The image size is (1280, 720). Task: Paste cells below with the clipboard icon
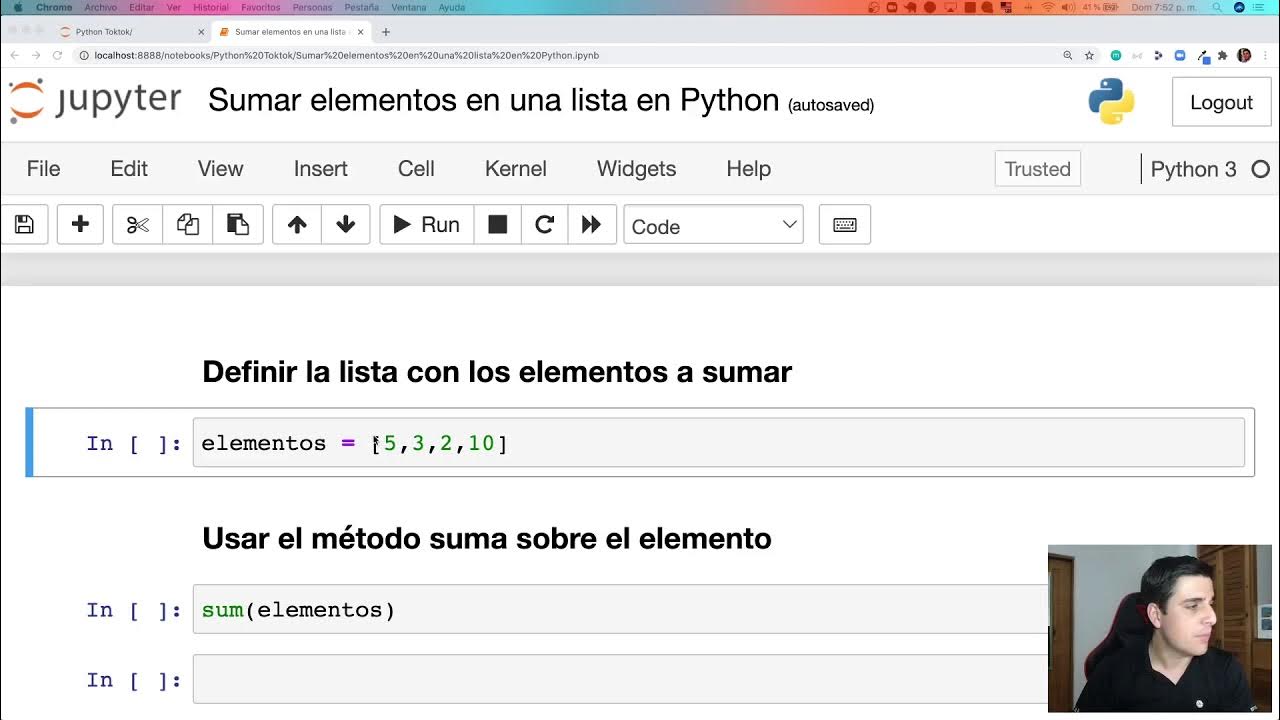(x=238, y=225)
